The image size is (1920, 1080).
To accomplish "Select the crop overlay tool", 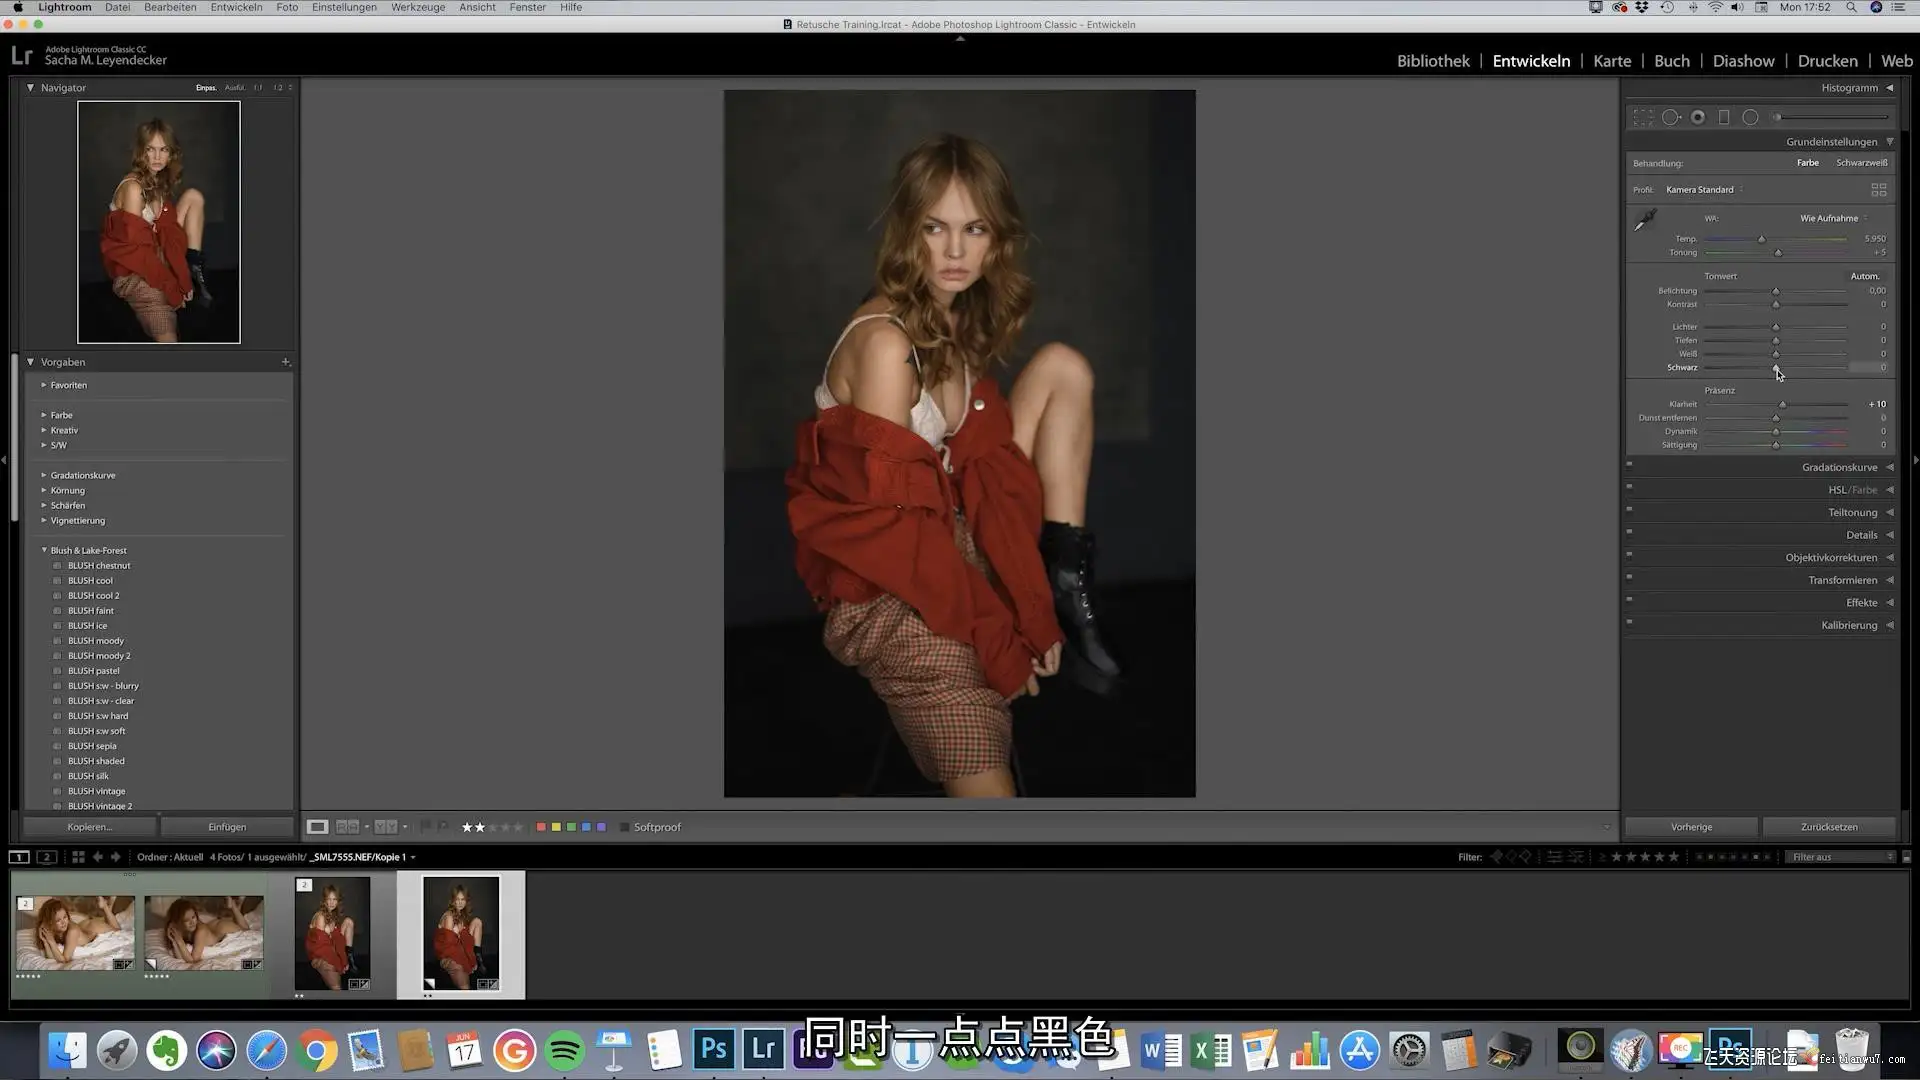I will [1643, 118].
